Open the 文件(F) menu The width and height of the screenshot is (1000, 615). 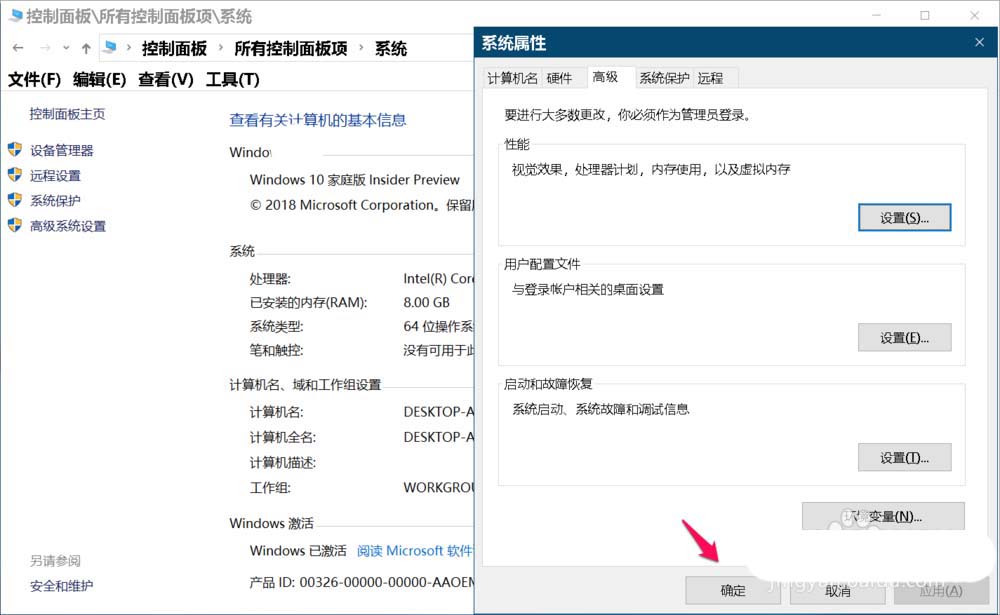[35, 80]
